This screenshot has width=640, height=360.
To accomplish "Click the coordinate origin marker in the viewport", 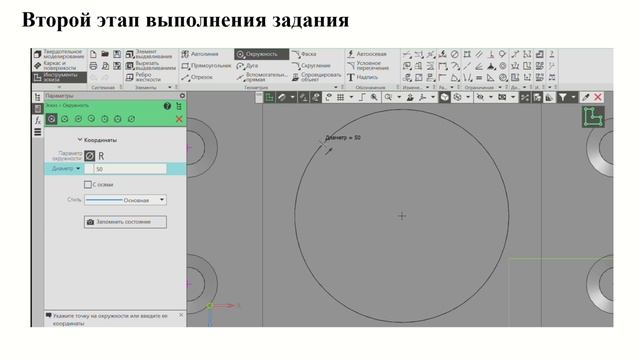I will click(210, 306).
